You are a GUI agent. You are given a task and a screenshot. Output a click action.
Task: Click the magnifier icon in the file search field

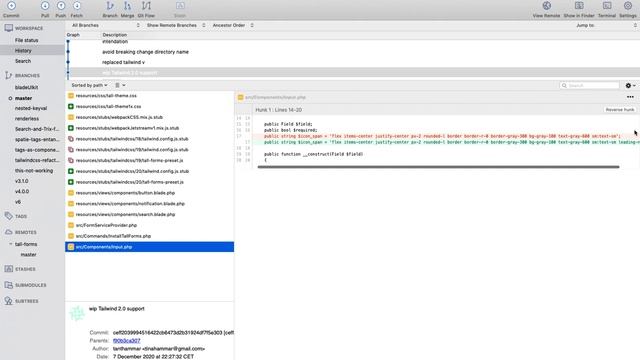(564, 85)
